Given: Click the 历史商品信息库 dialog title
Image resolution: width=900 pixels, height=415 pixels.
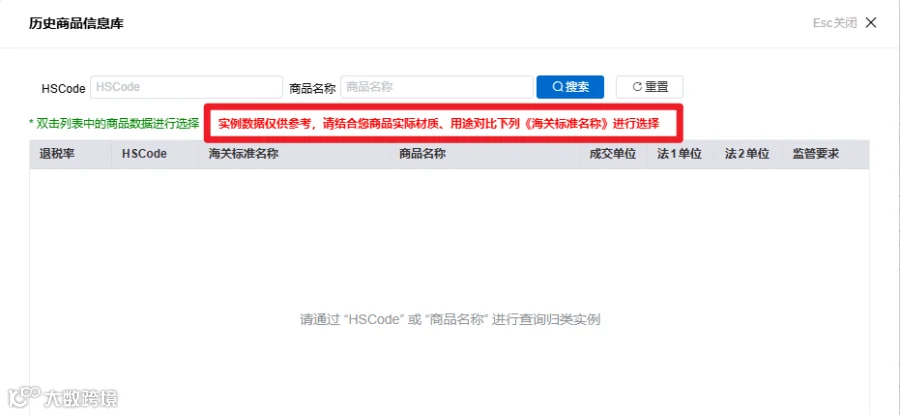Looking at the screenshot, I should click(x=76, y=24).
